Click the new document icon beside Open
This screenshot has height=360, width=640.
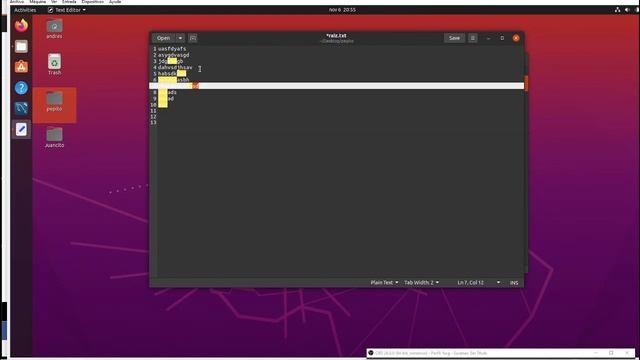pyautogui.click(x=193, y=38)
